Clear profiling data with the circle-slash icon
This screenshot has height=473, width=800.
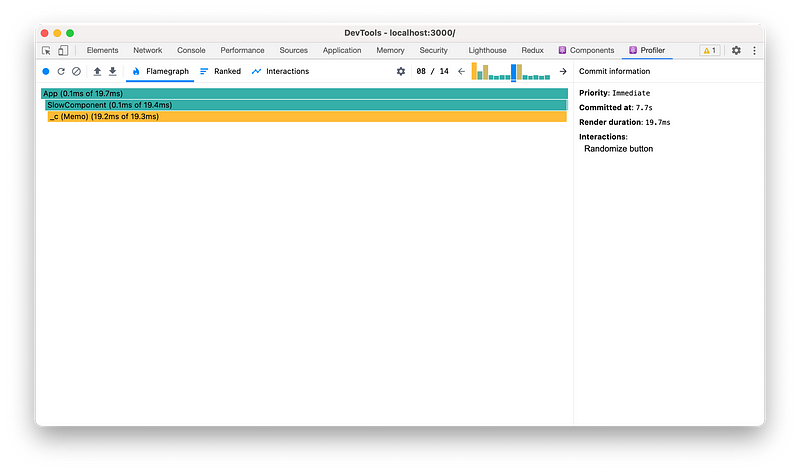[76, 72]
